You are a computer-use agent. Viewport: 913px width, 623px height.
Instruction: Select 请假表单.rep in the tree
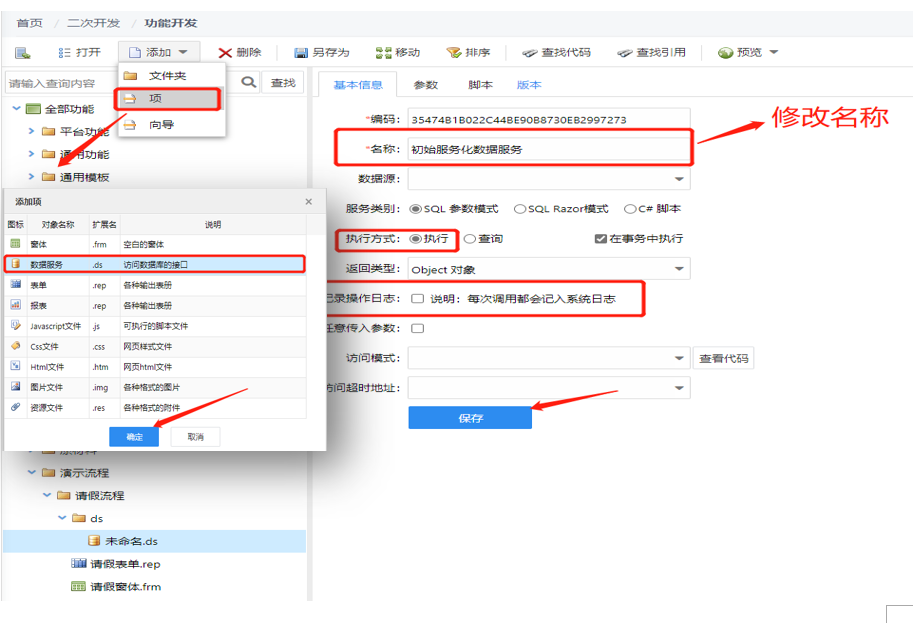[x=116, y=564]
